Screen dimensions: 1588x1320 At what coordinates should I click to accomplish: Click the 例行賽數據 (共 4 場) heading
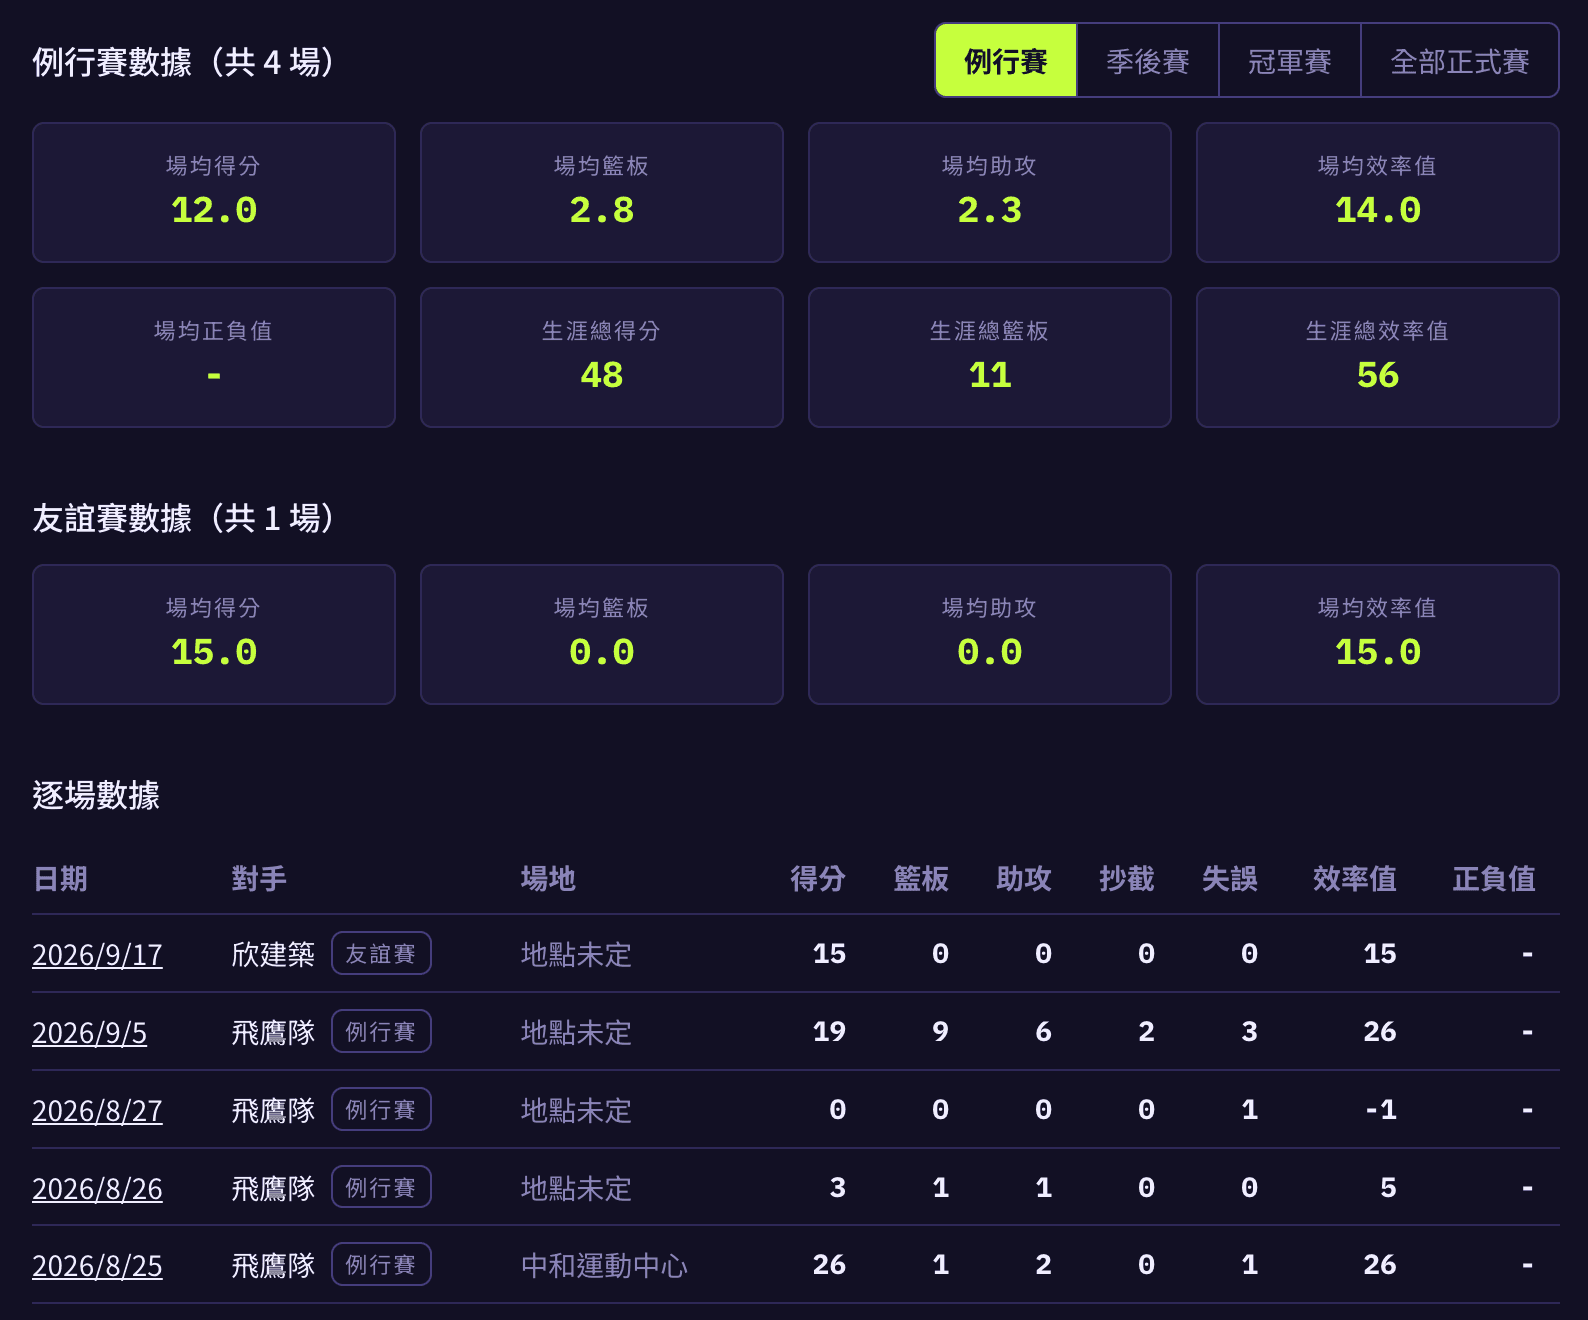click(x=183, y=62)
